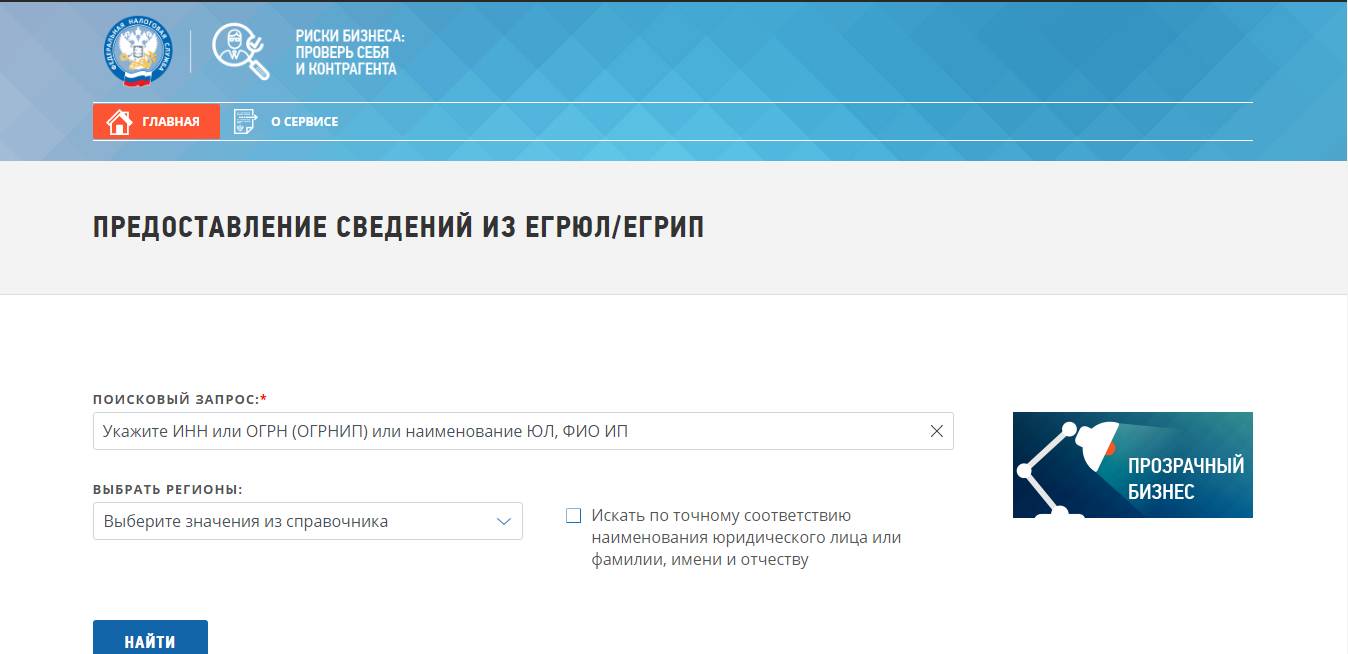
Task: Click the РИСКИ БИЗНЕСА header title link
Action: pyautogui.click(x=349, y=52)
